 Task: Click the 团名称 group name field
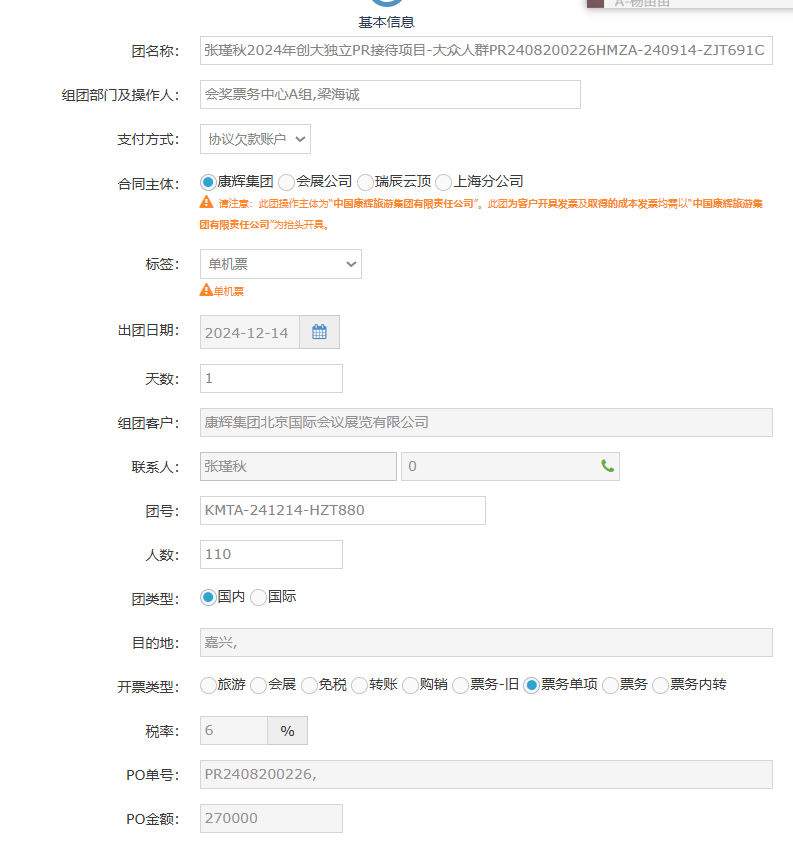(485, 50)
